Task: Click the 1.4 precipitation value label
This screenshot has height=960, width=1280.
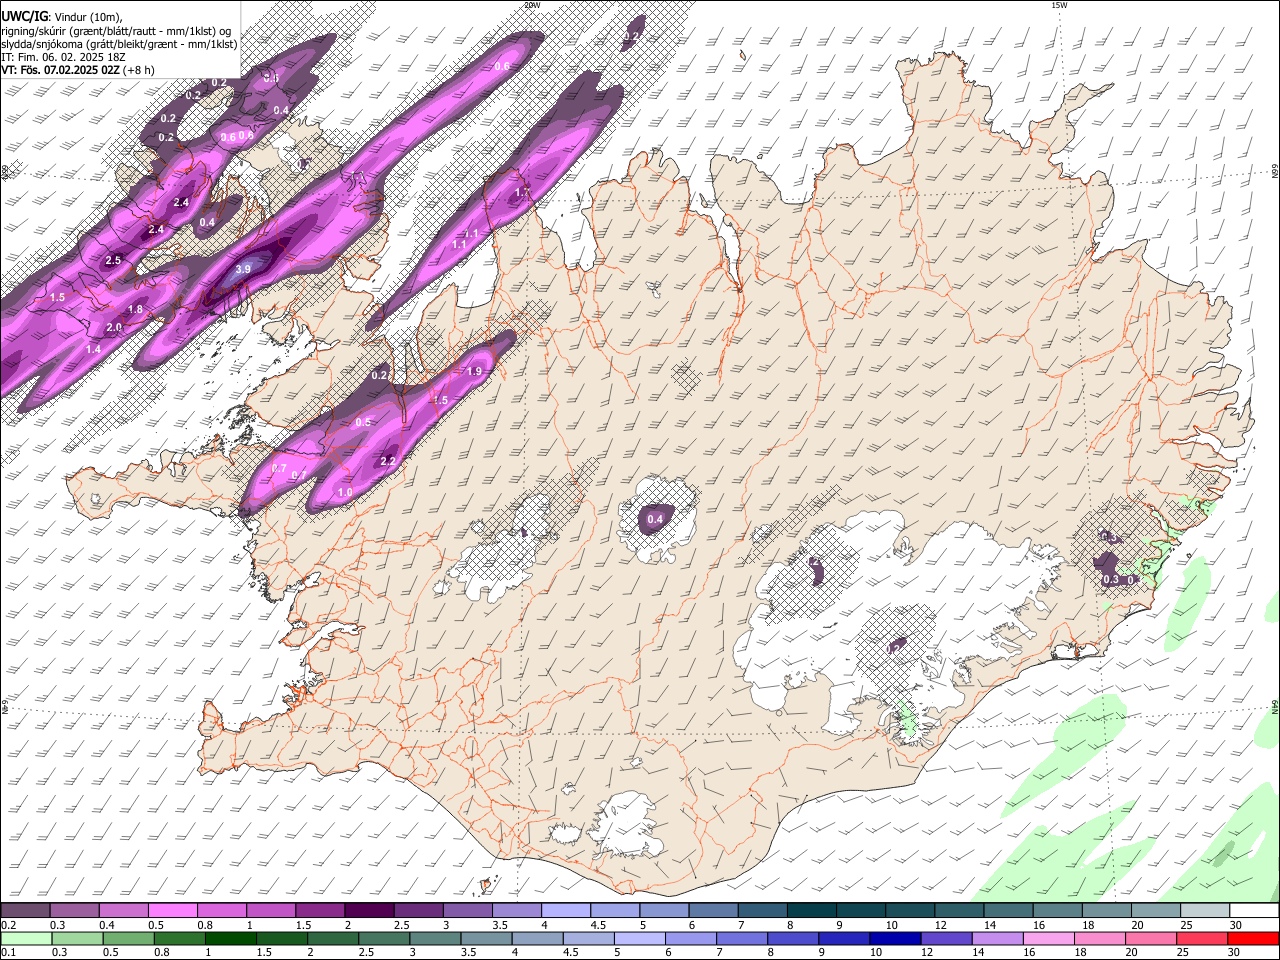Action: pos(93,350)
